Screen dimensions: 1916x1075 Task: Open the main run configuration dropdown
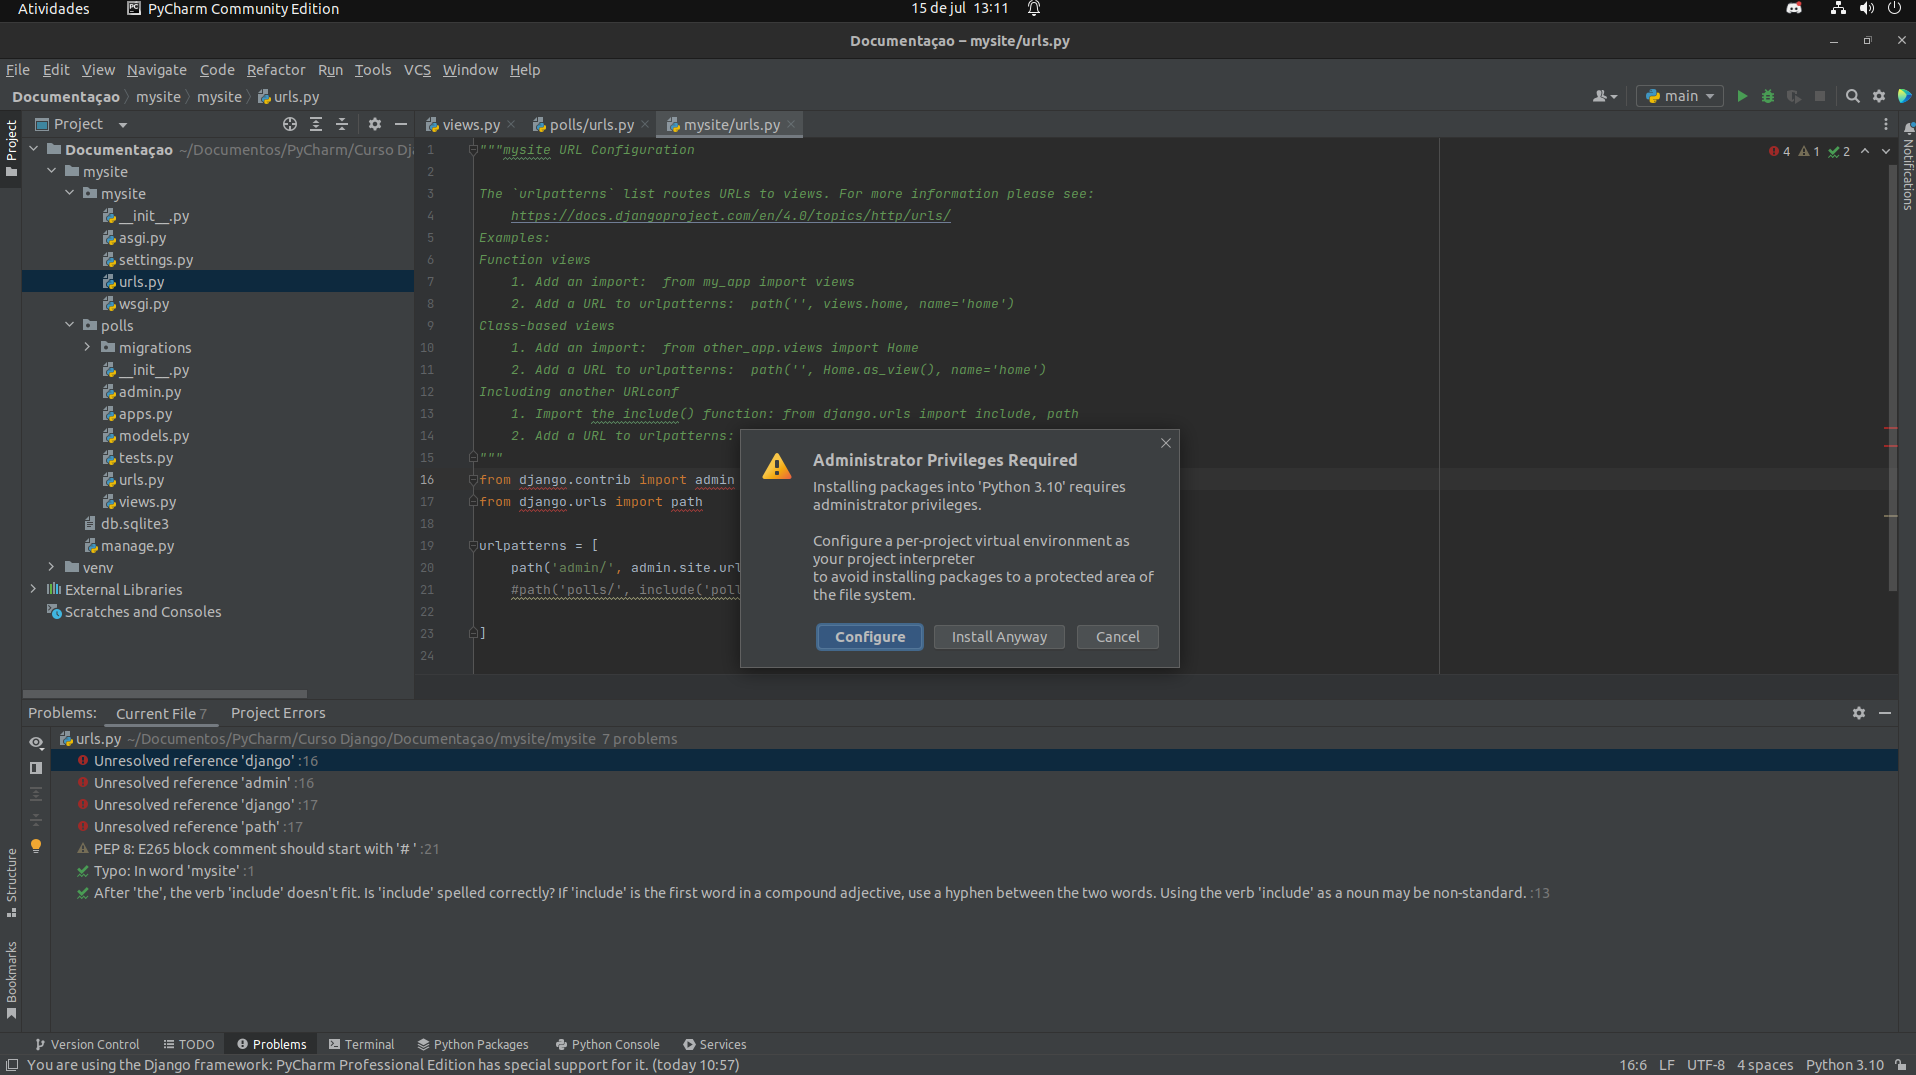pyautogui.click(x=1680, y=96)
